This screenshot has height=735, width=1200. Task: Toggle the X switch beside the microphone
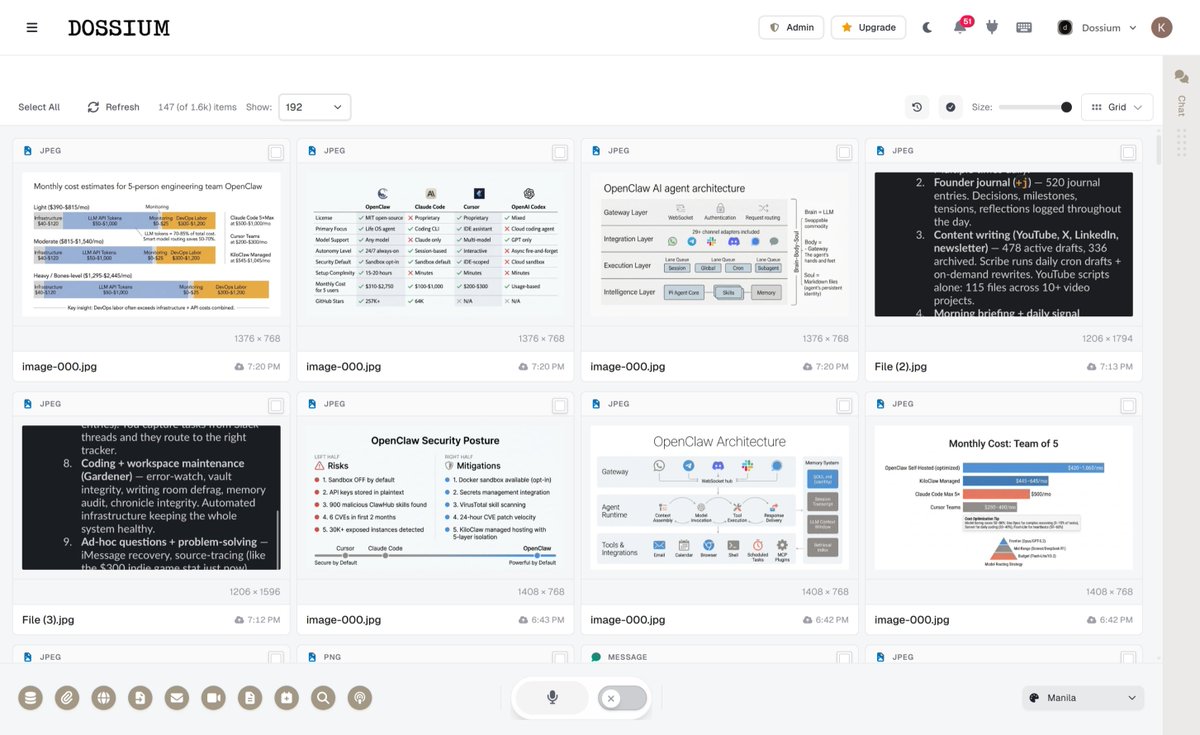click(x=622, y=698)
